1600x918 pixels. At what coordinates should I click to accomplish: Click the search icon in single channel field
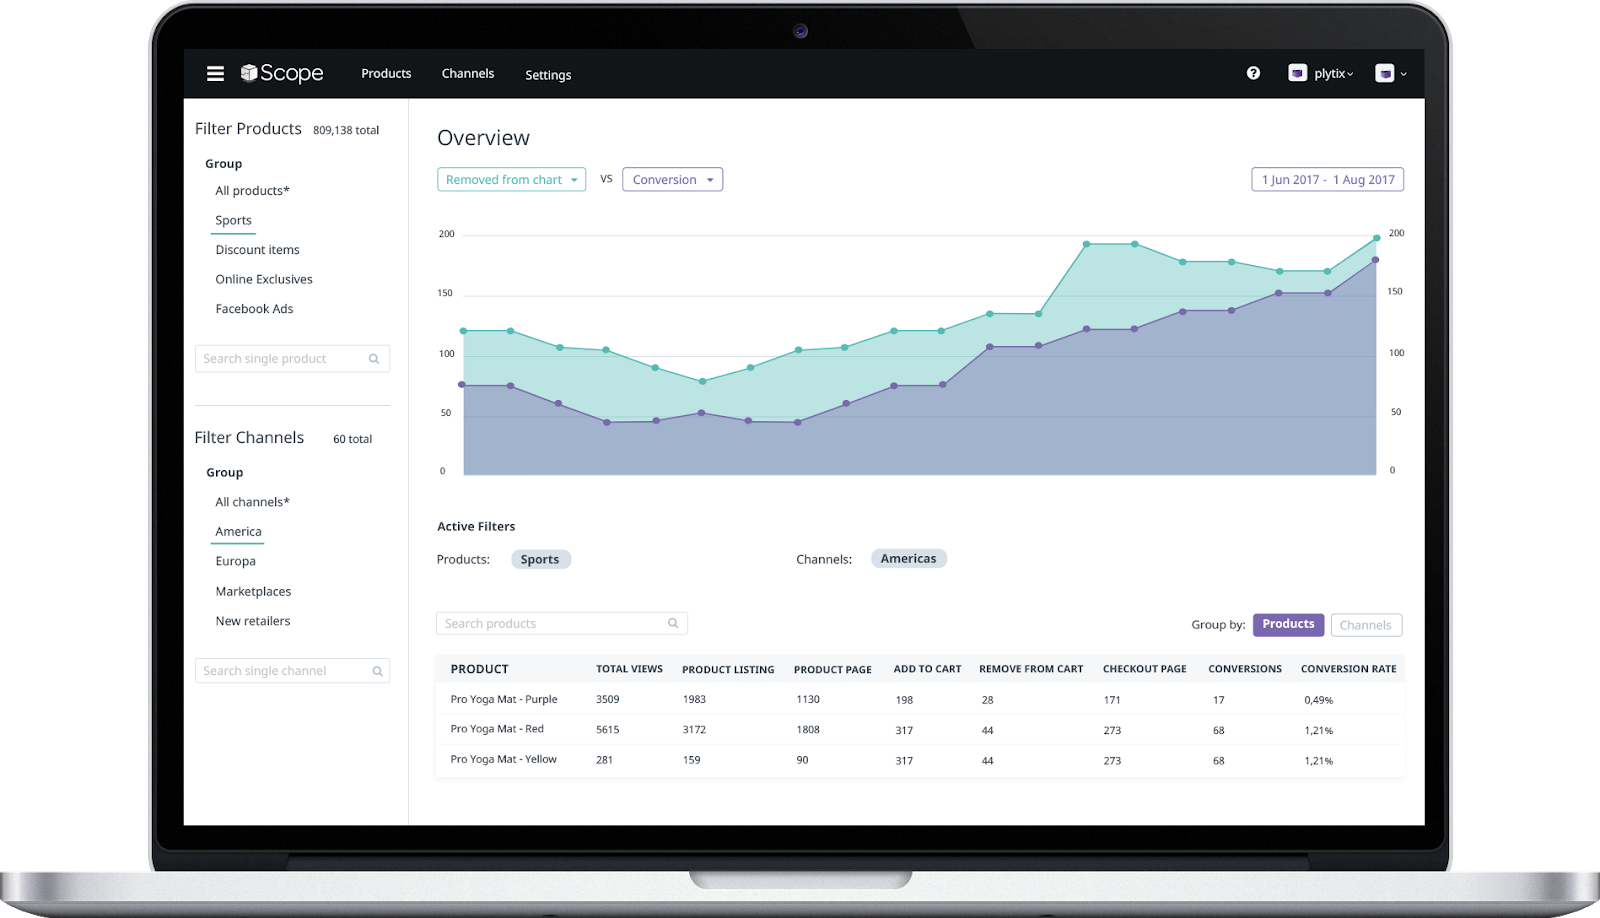click(x=377, y=671)
